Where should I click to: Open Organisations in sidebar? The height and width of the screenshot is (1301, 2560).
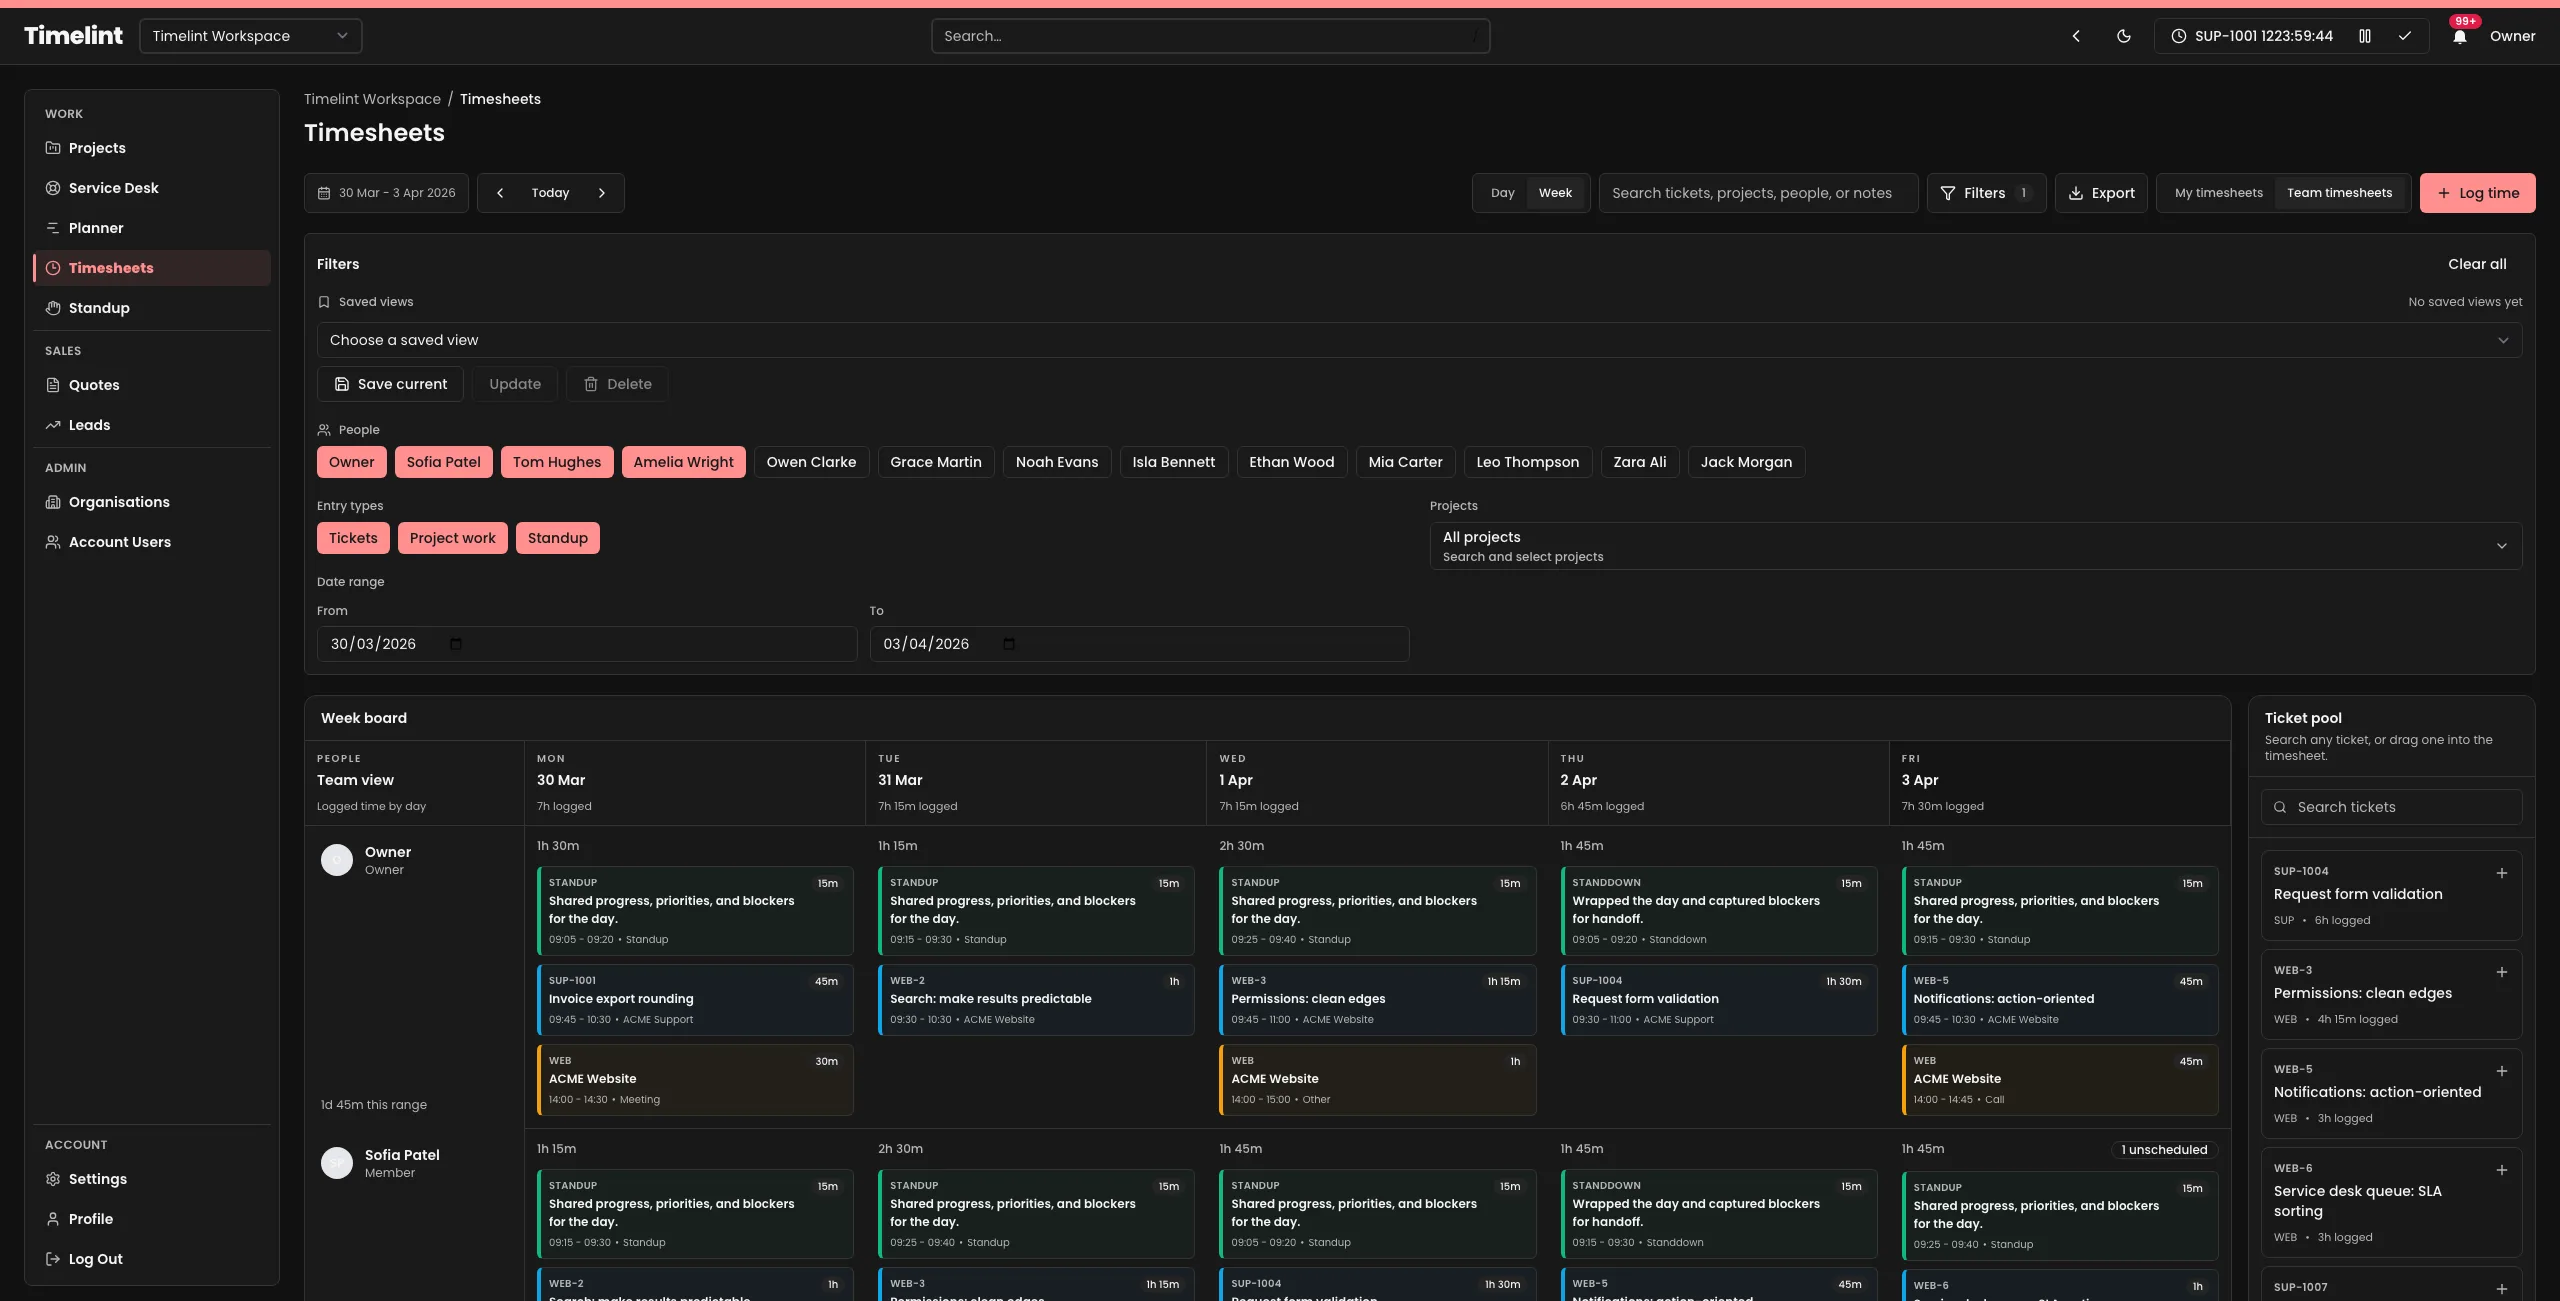pyautogui.click(x=152, y=502)
